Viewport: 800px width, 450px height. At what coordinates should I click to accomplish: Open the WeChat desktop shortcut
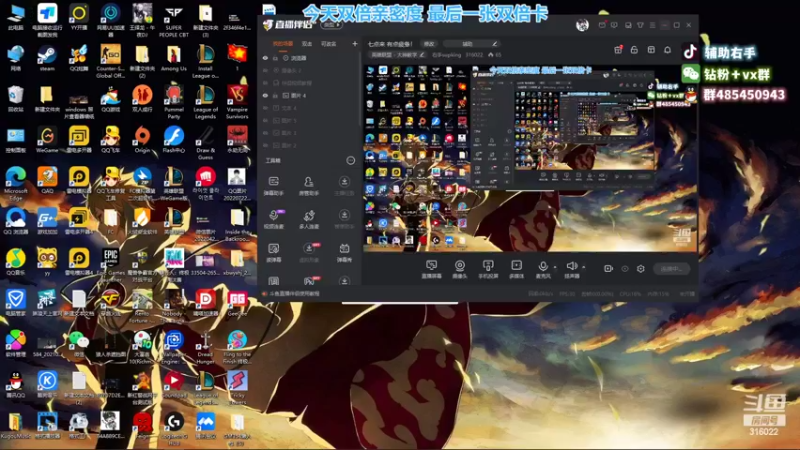[x=79, y=344]
